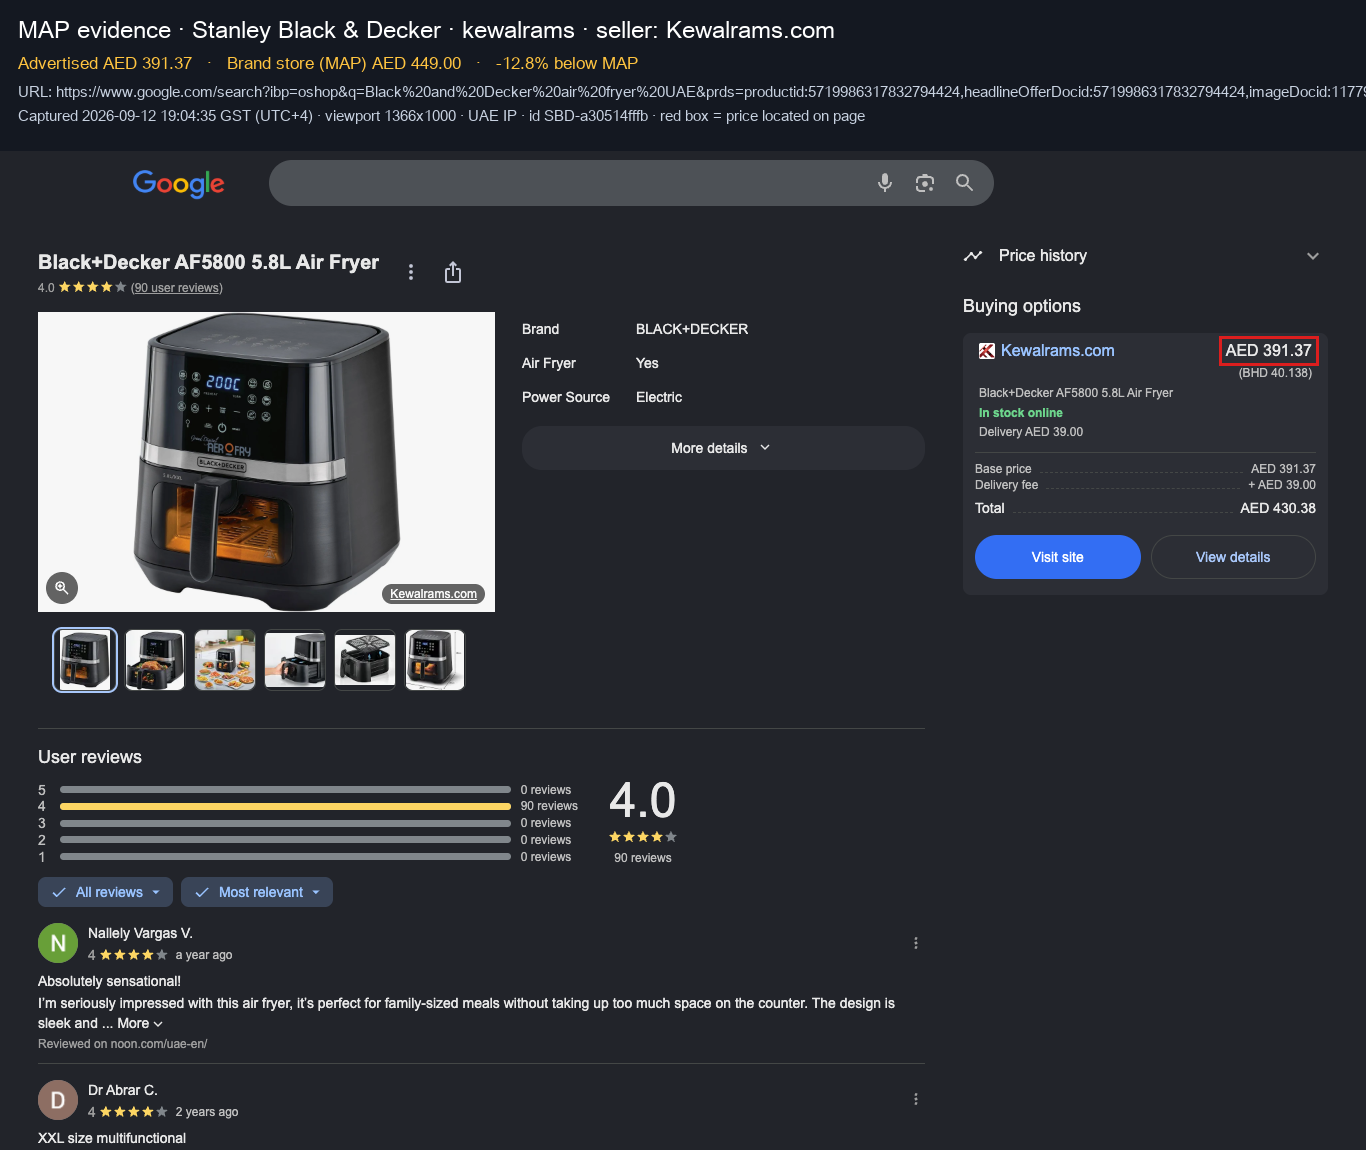Click the Delivery AED 39.00 line
Viewport: 1366px width, 1150px height.
pyautogui.click(x=1031, y=432)
